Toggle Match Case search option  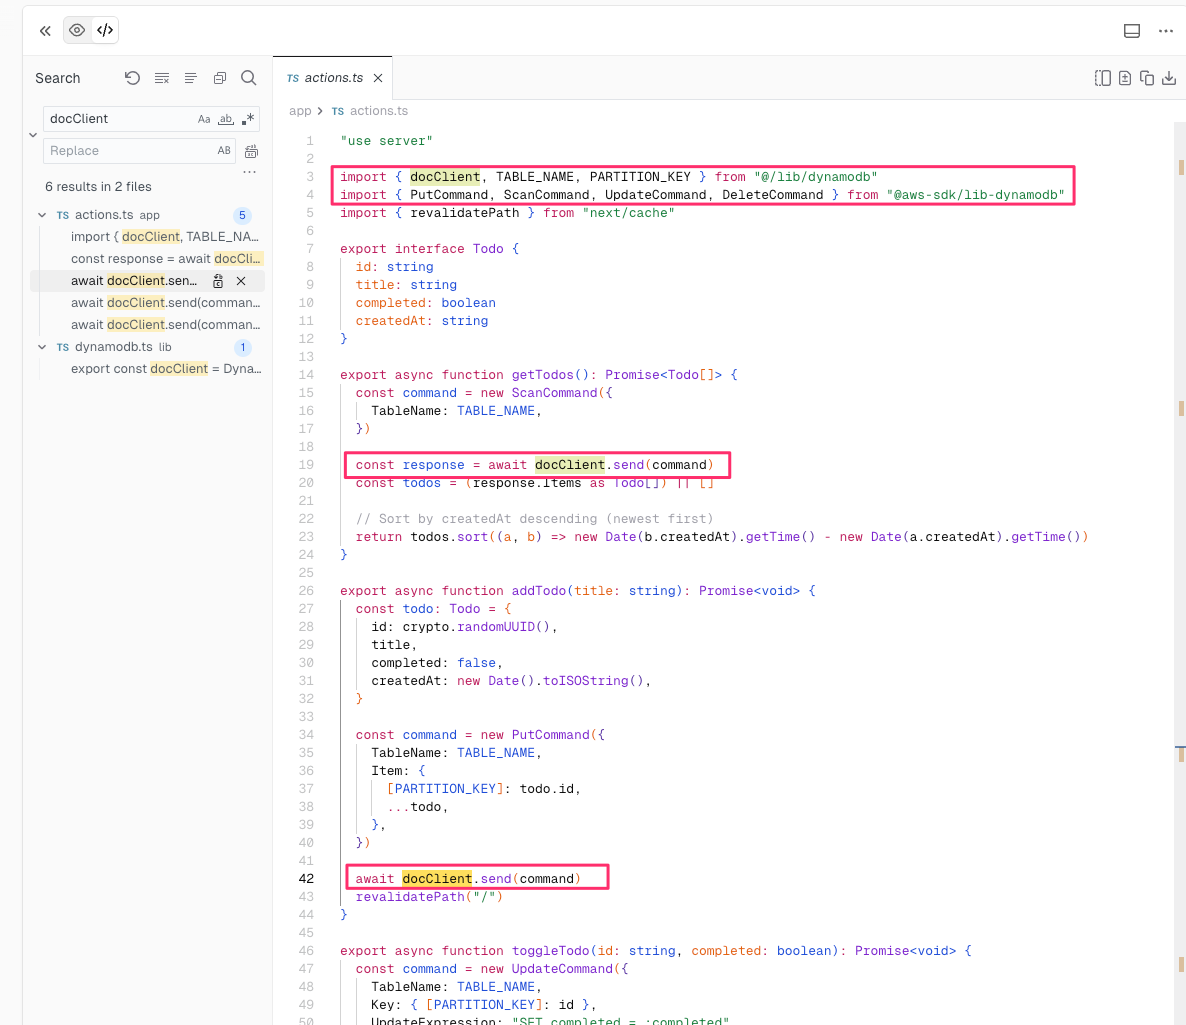coord(204,119)
